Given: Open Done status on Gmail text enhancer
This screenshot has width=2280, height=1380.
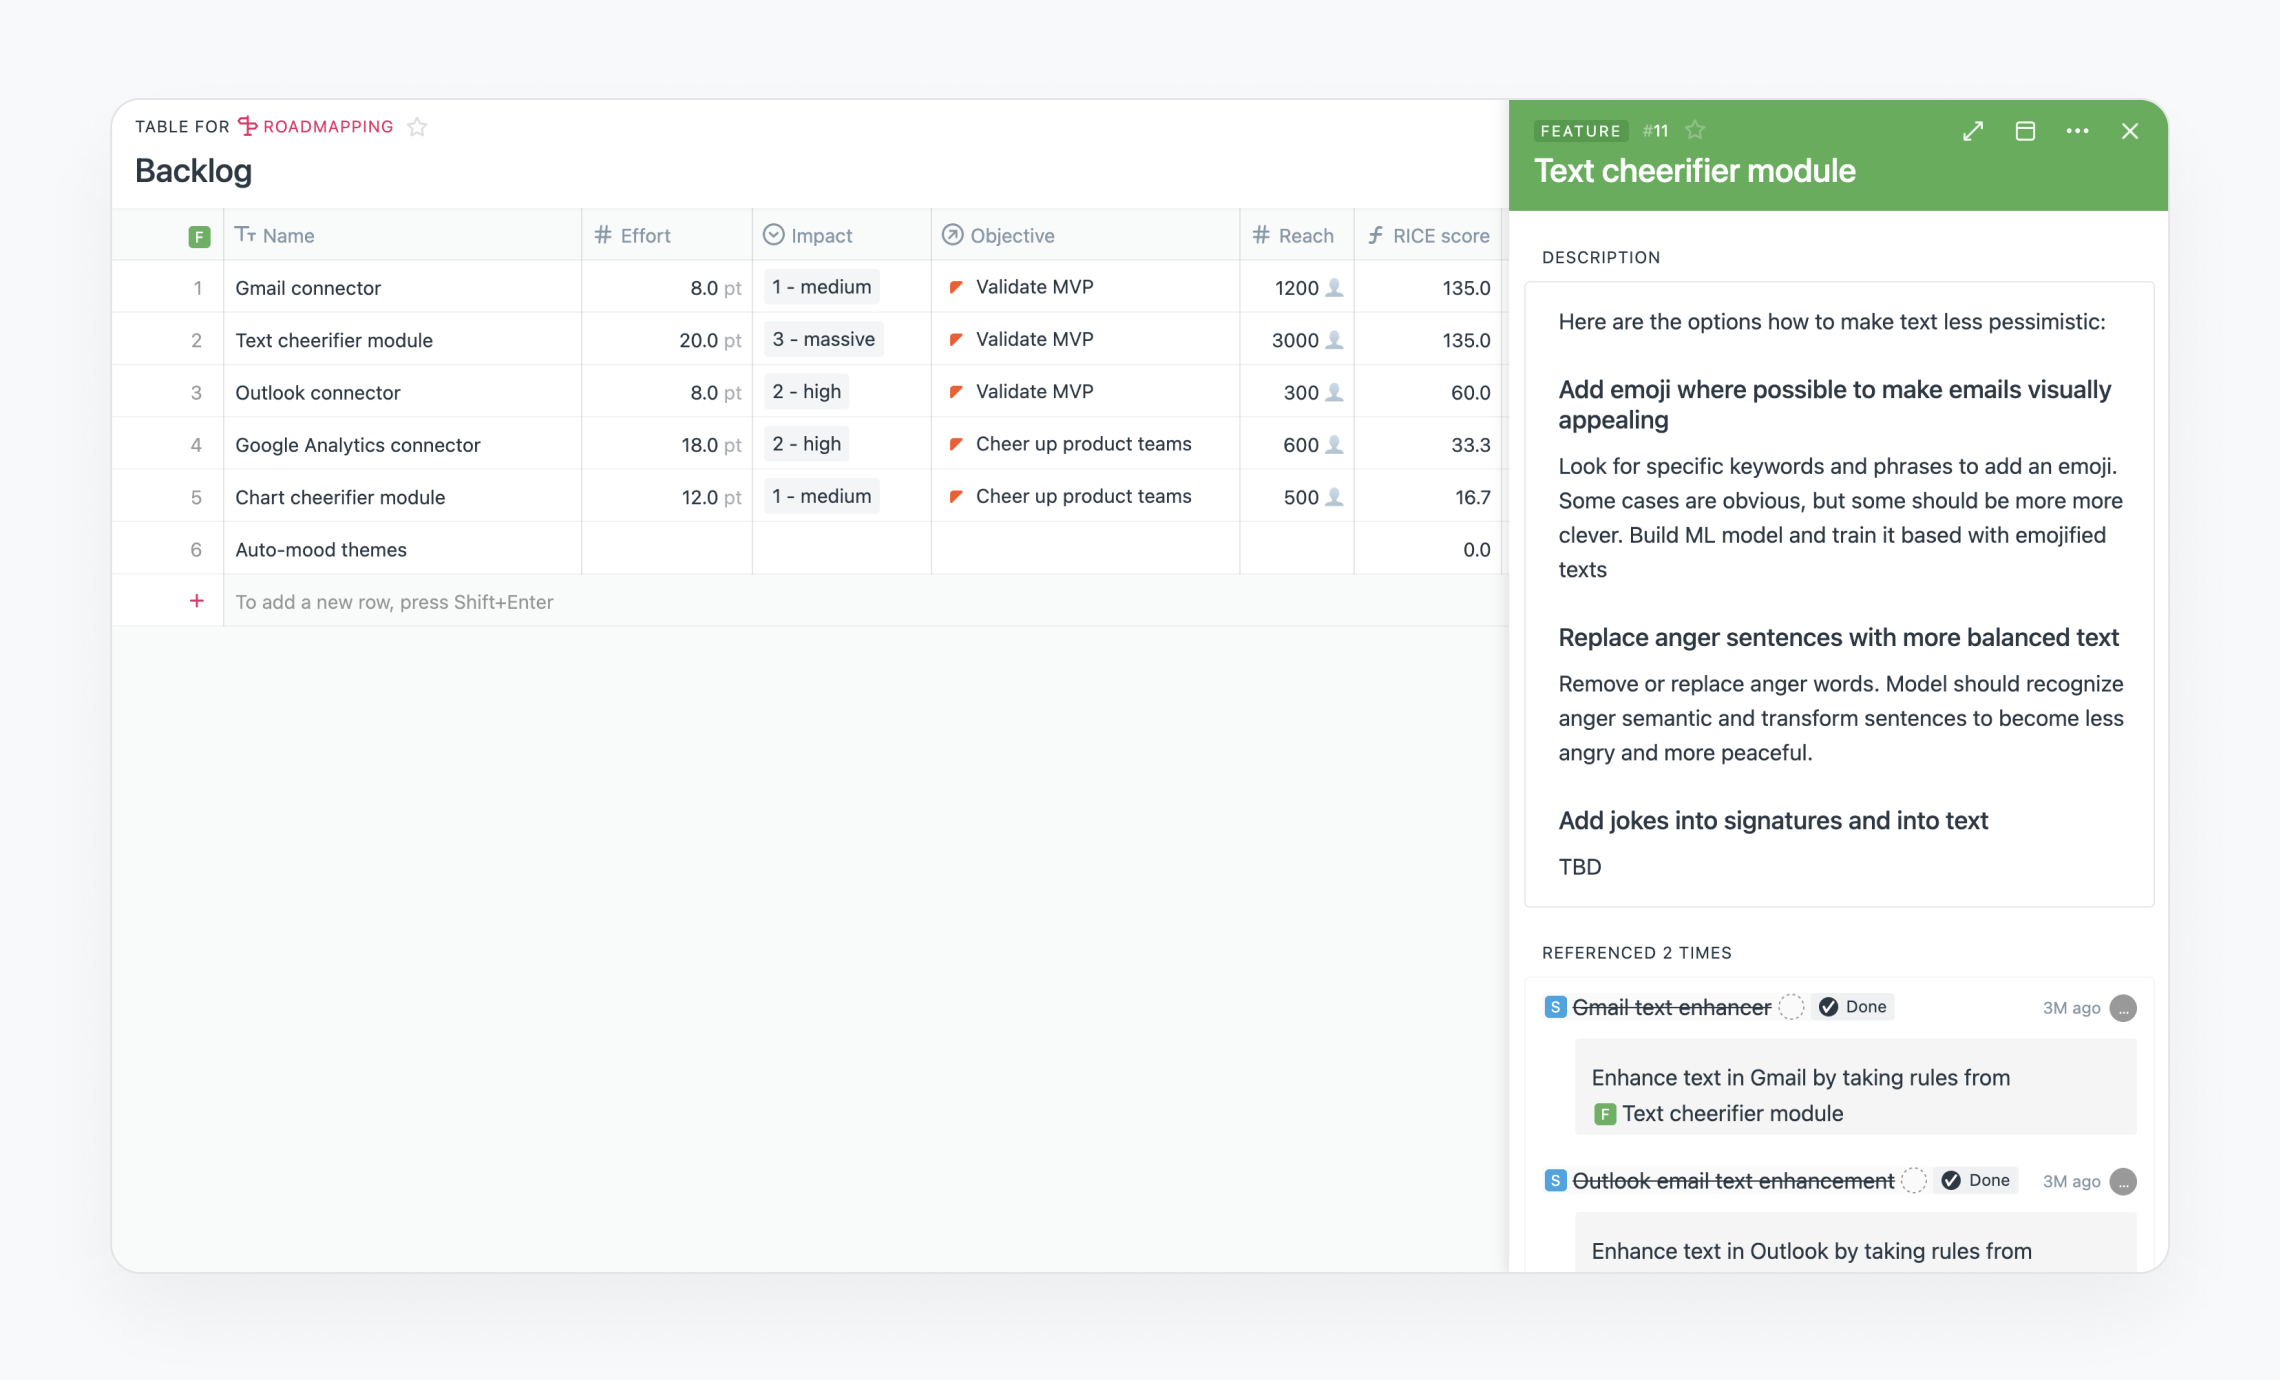Looking at the screenshot, I should [1853, 1007].
